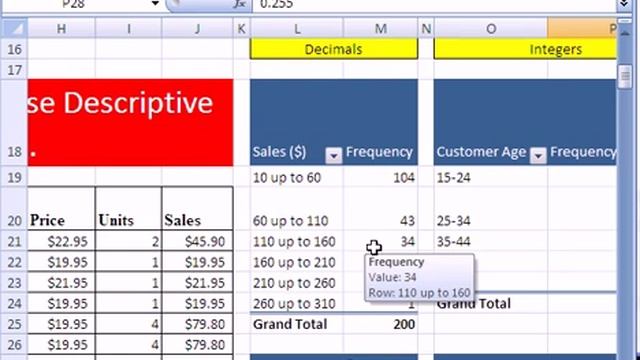Select the '260 up to 310' cell
The image size is (640, 360).
pos(297,303)
